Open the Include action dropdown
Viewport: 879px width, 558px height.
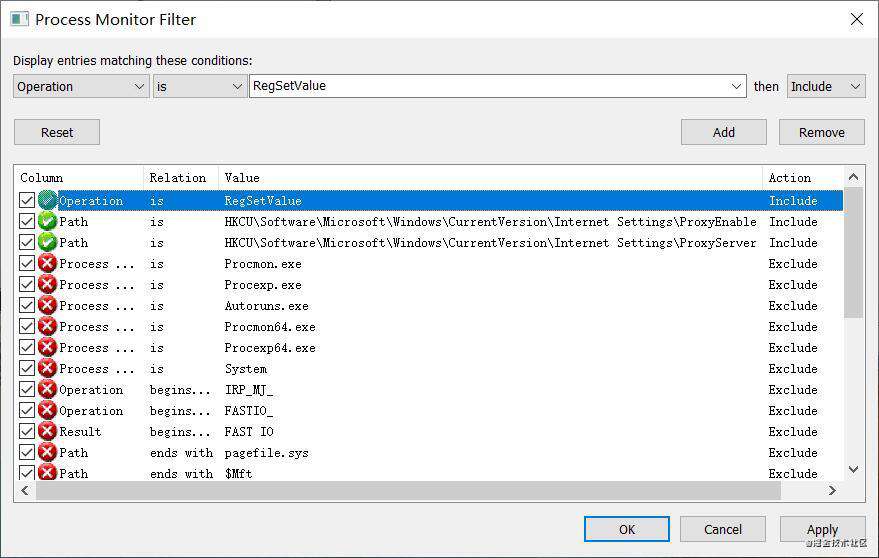point(826,86)
